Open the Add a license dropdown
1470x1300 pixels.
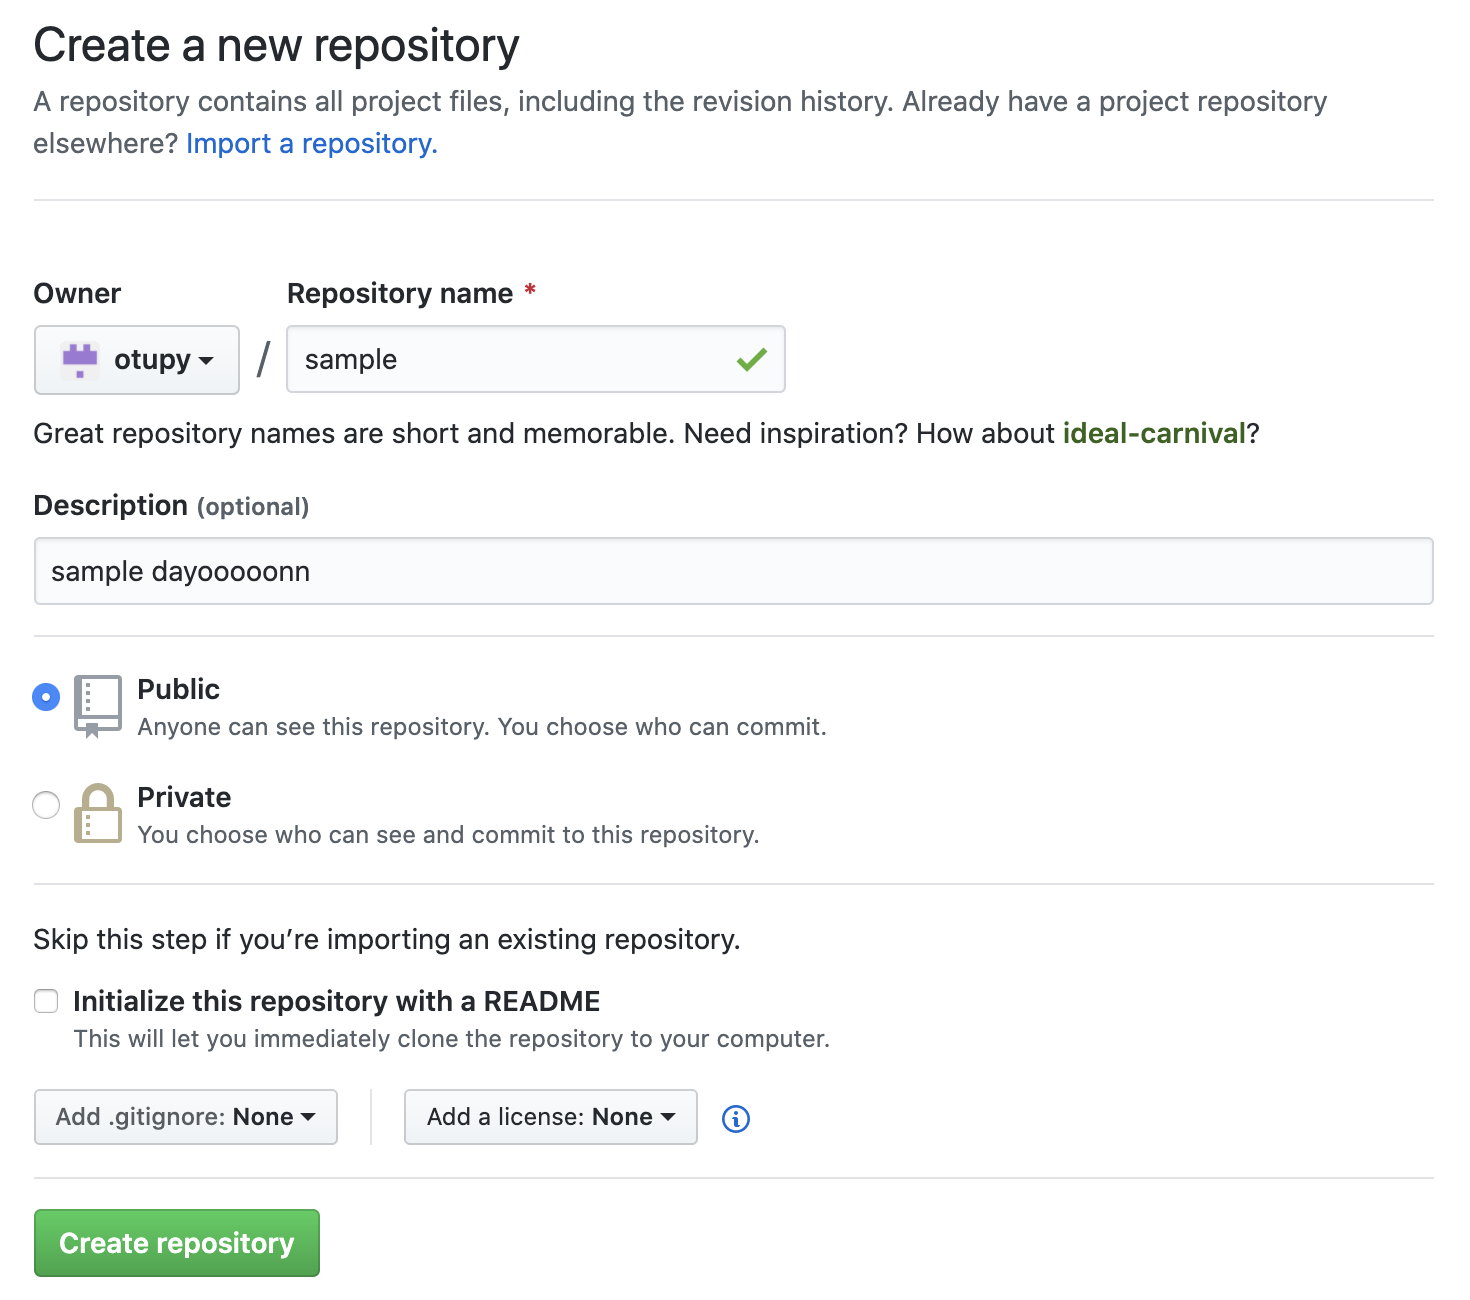(x=551, y=1117)
